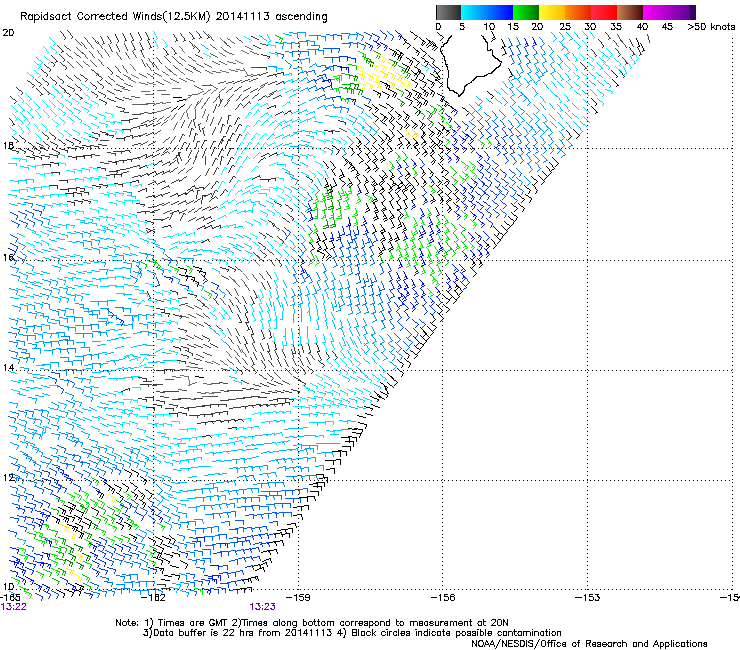Click the '20141113 ascending' date text in title
Viewport: 740px width, 650px height.
pyautogui.click(x=271, y=16)
